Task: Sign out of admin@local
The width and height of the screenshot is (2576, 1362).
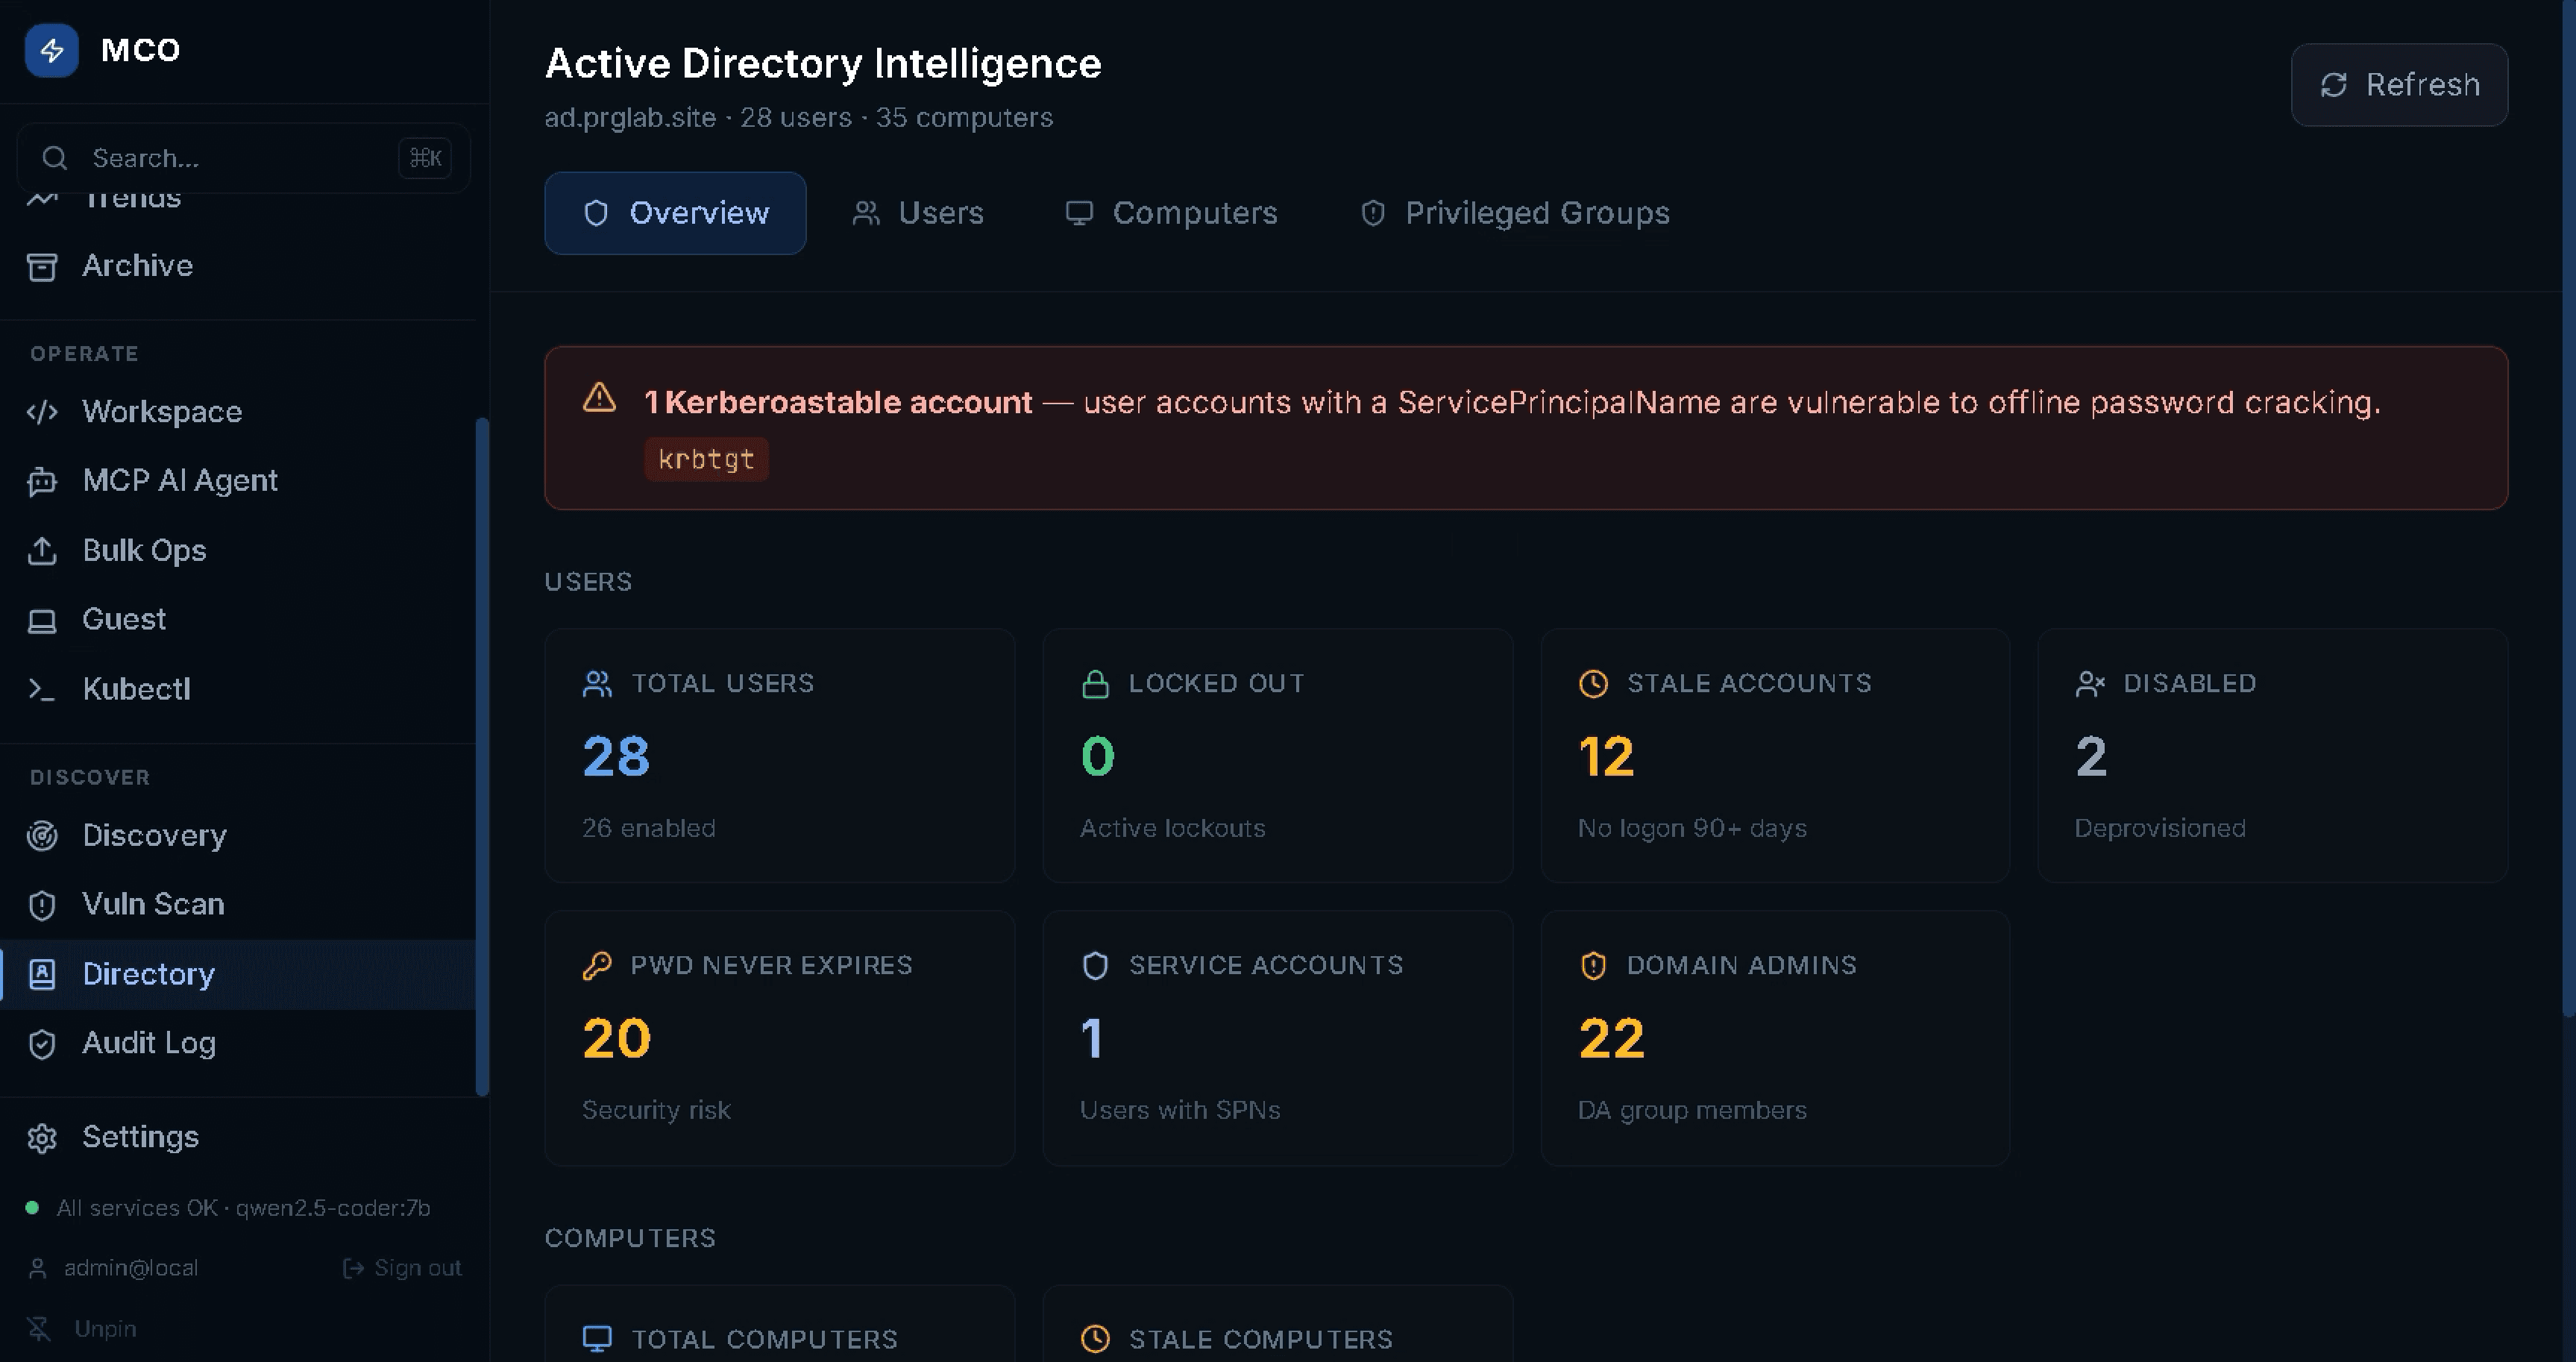Action: click(402, 1269)
